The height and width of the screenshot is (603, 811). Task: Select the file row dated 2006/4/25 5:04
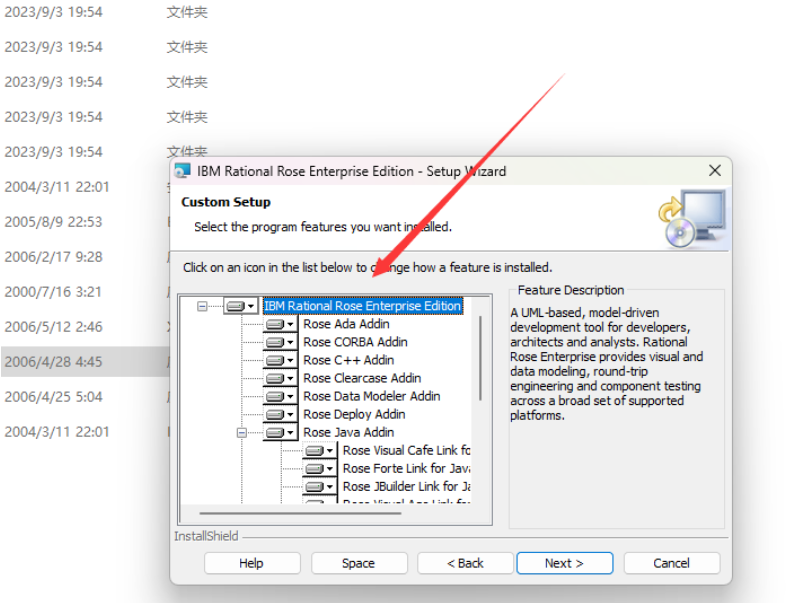(85, 397)
